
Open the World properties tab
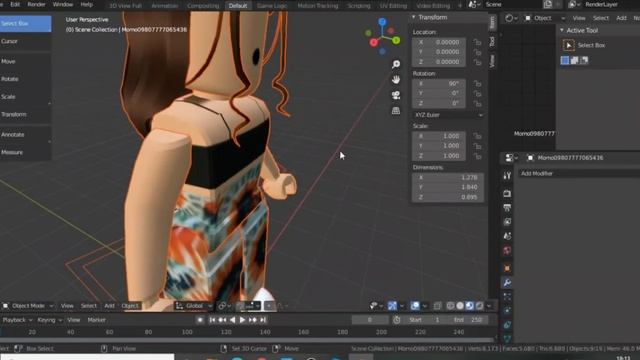pyautogui.click(x=507, y=250)
